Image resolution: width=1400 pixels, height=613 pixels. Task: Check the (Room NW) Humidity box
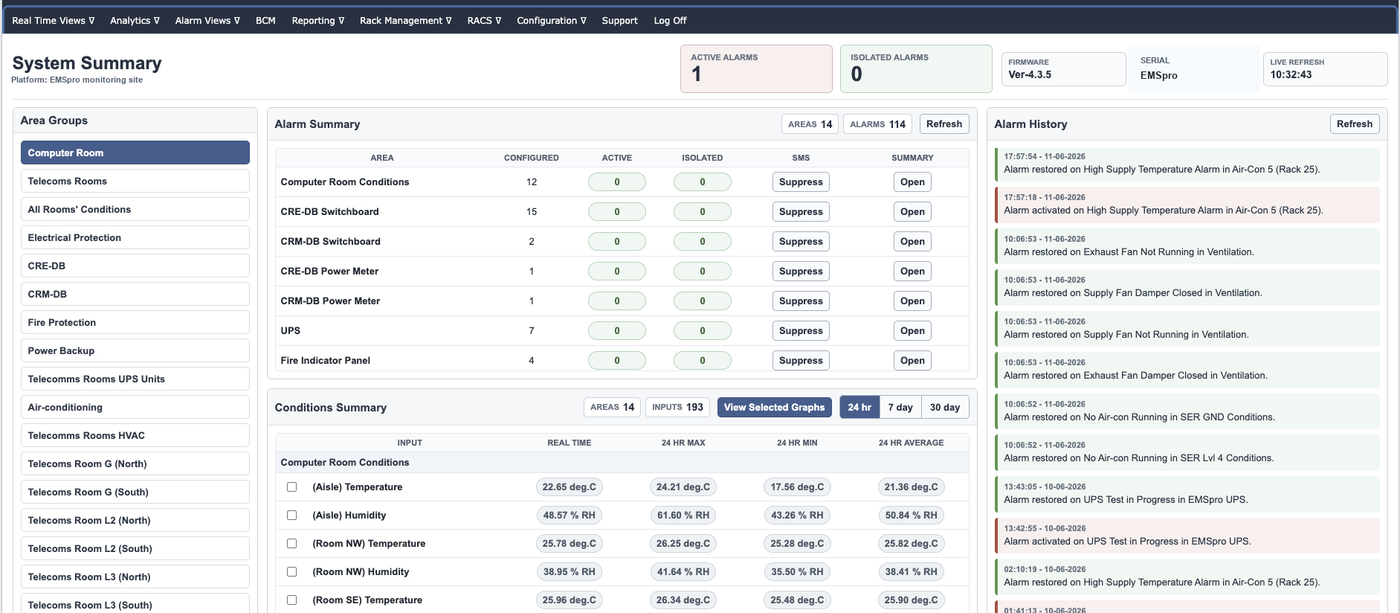[x=292, y=572]
